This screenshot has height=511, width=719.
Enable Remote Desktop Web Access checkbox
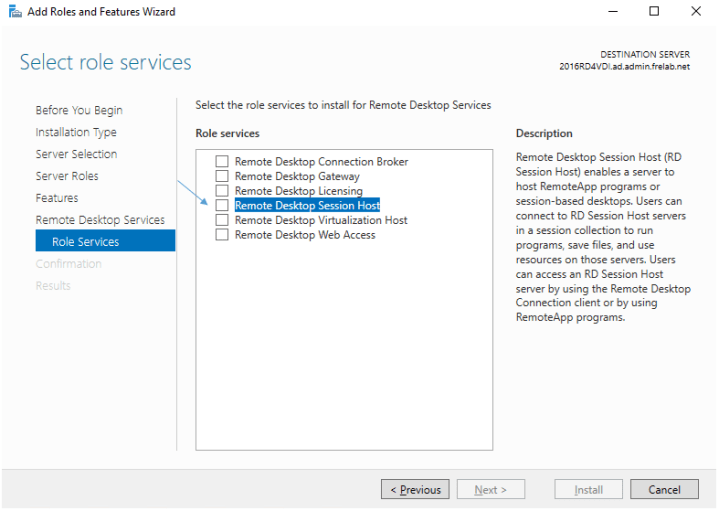coord(222,234)
